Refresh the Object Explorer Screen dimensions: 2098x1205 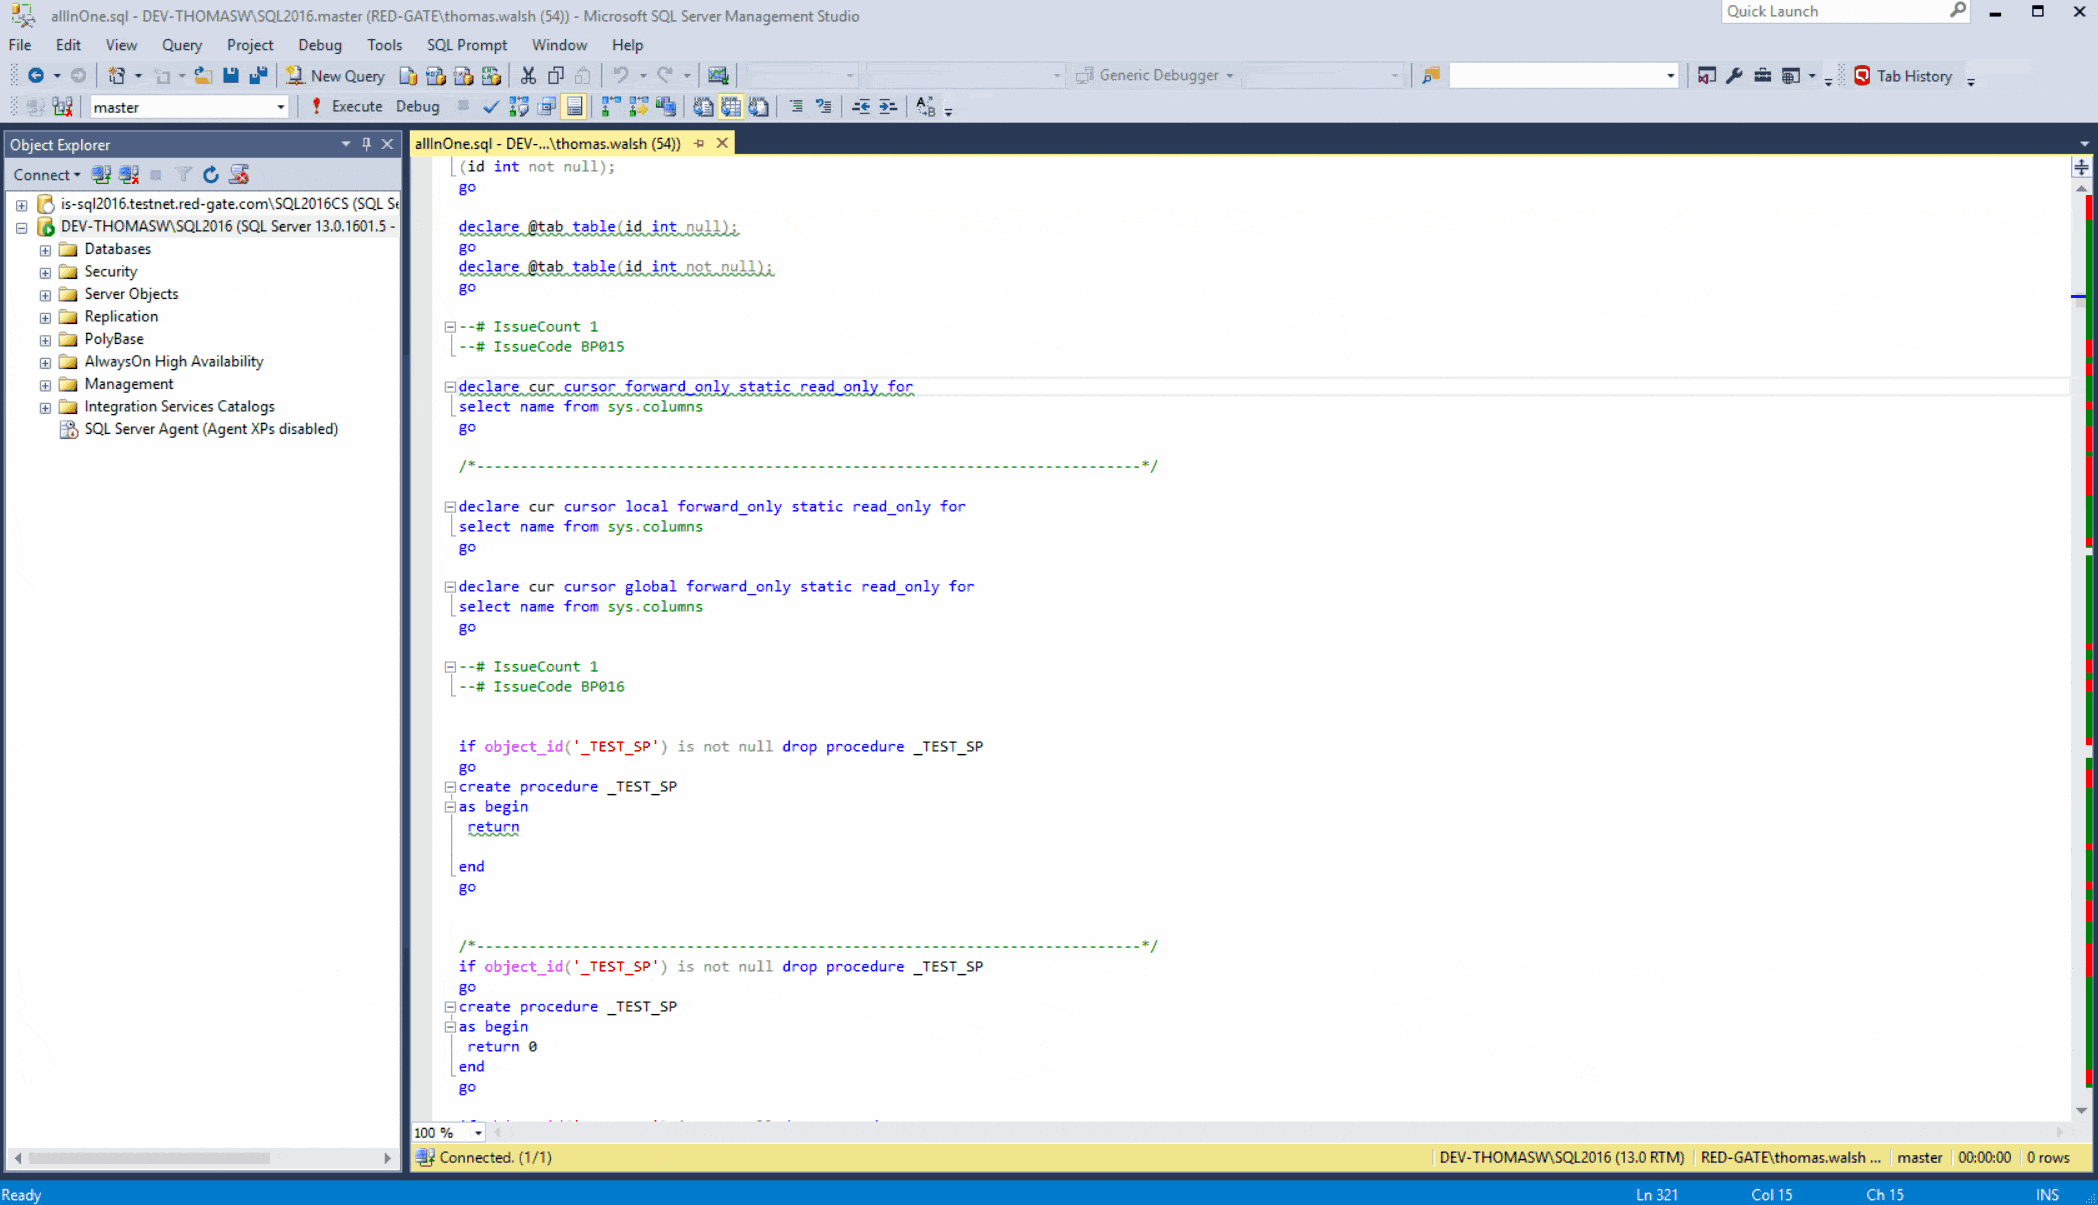point(211,175)
